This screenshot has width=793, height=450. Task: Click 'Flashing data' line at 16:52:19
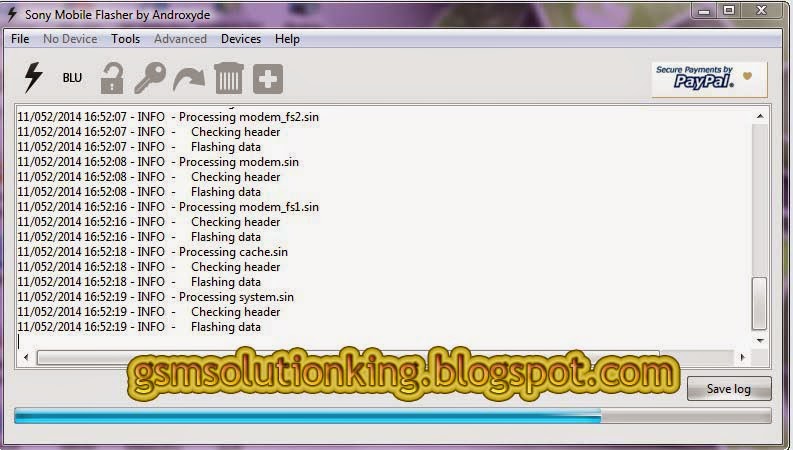click(139, 327)
